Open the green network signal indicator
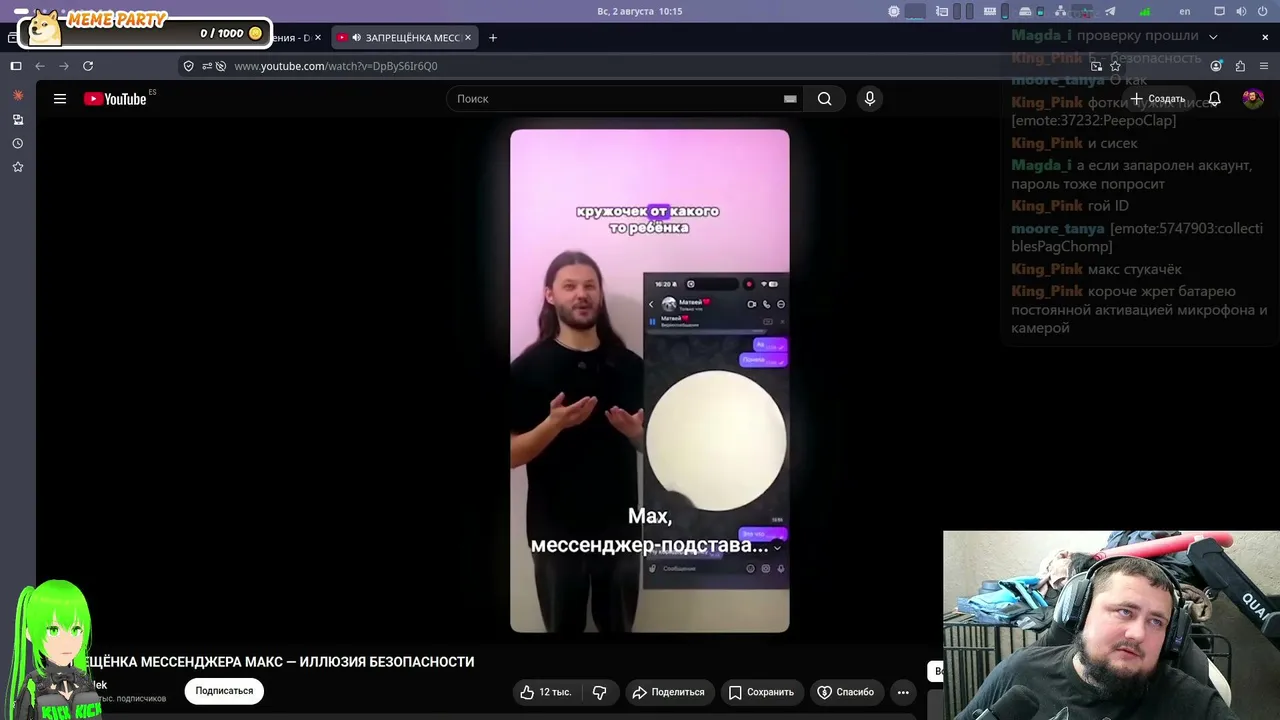 click(x=1146, y=11)
